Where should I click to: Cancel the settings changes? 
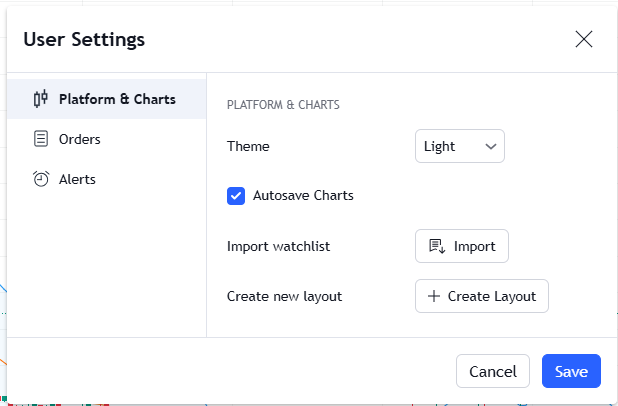click(x=493, y=371)
